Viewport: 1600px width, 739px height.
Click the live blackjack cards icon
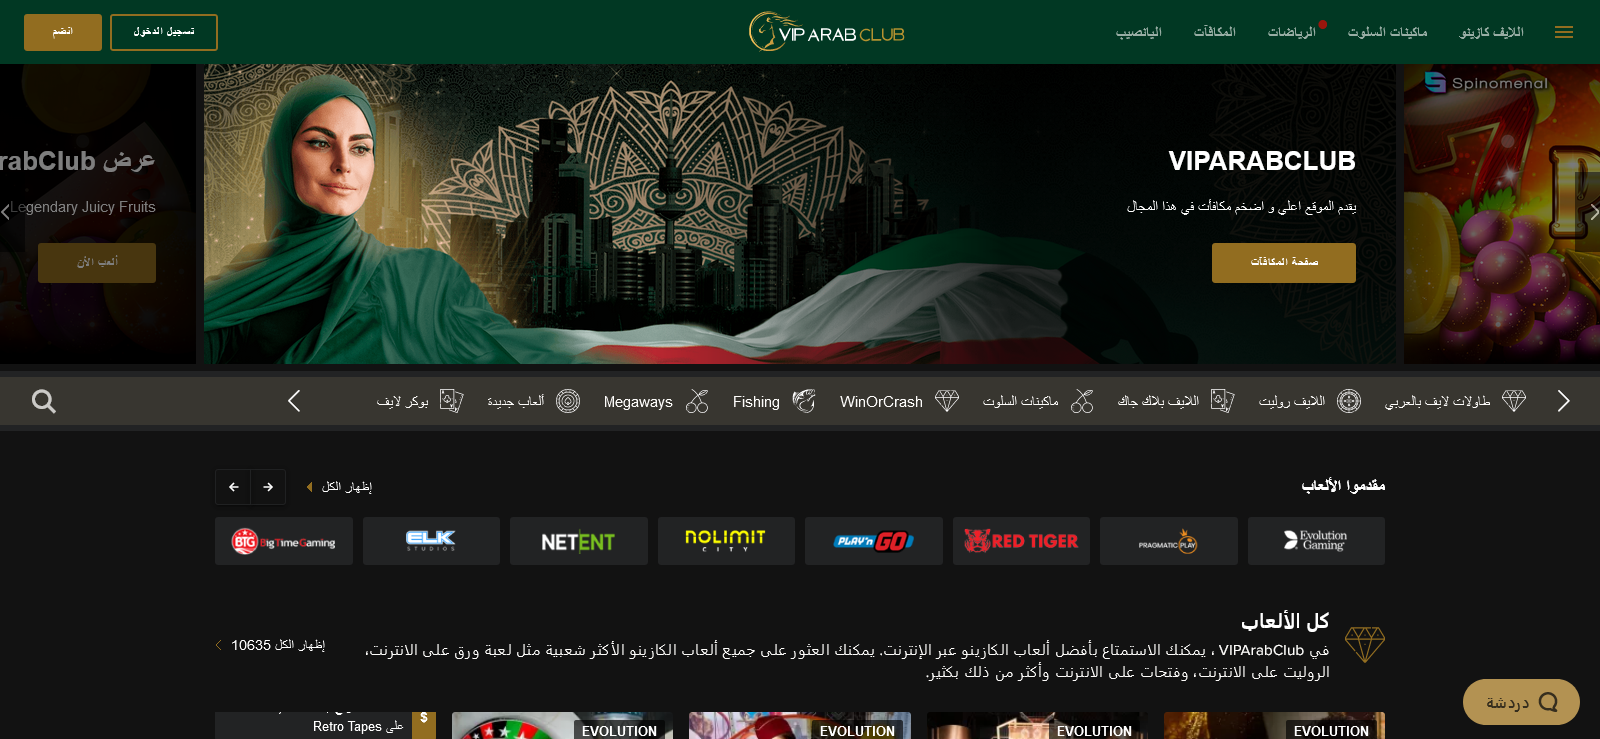tap(1222, 401)
